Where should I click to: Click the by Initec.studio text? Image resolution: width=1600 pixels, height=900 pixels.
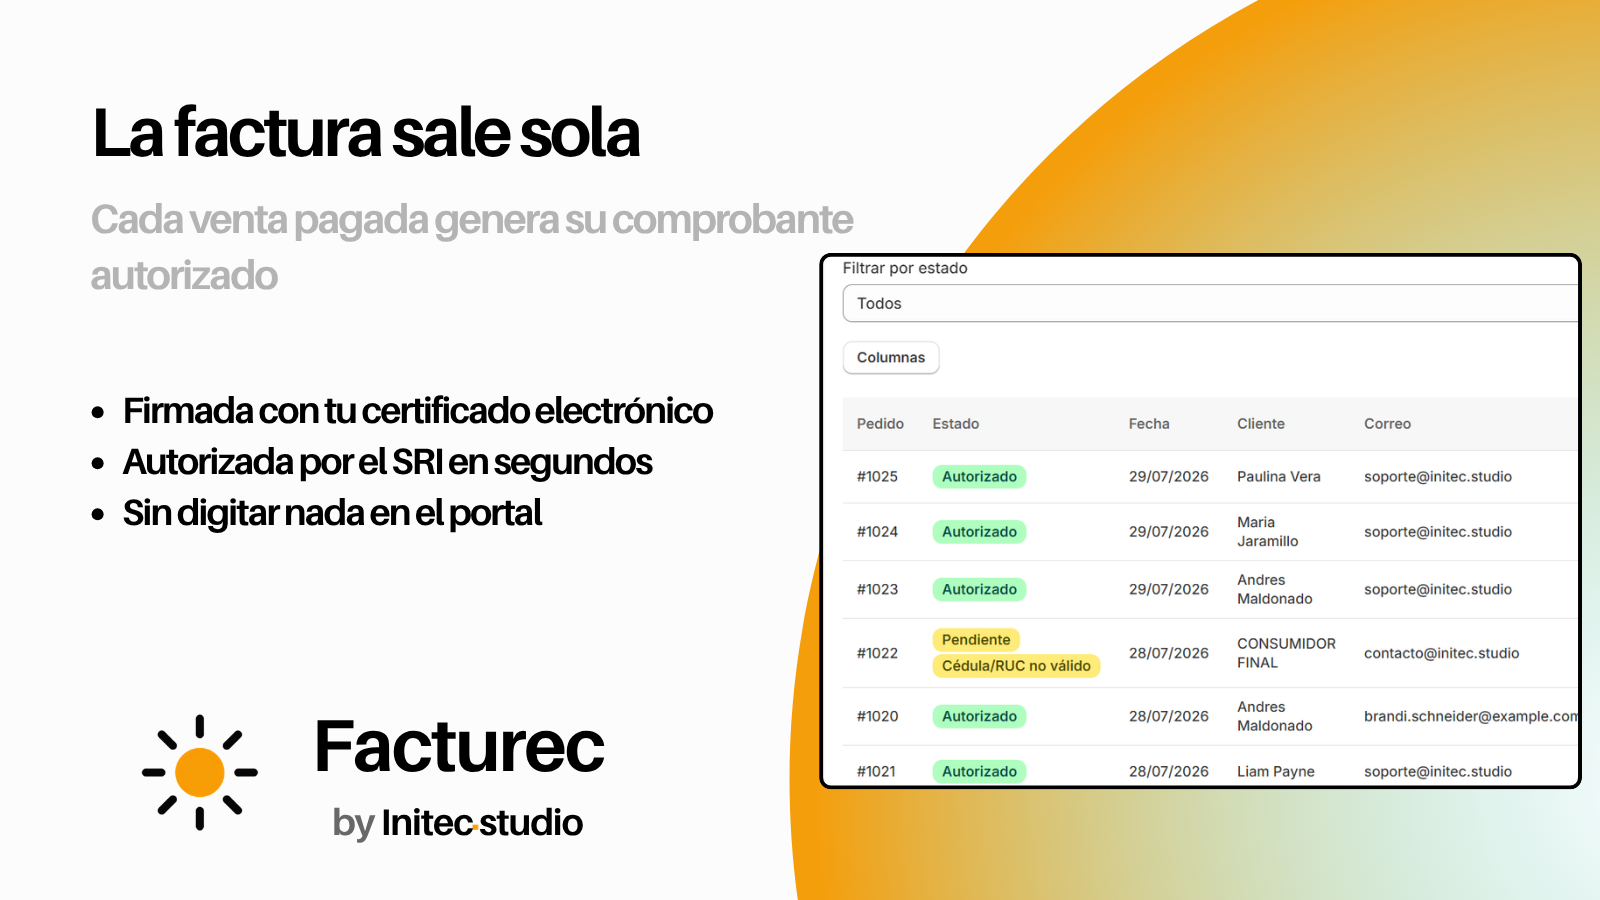coord(457,823)
